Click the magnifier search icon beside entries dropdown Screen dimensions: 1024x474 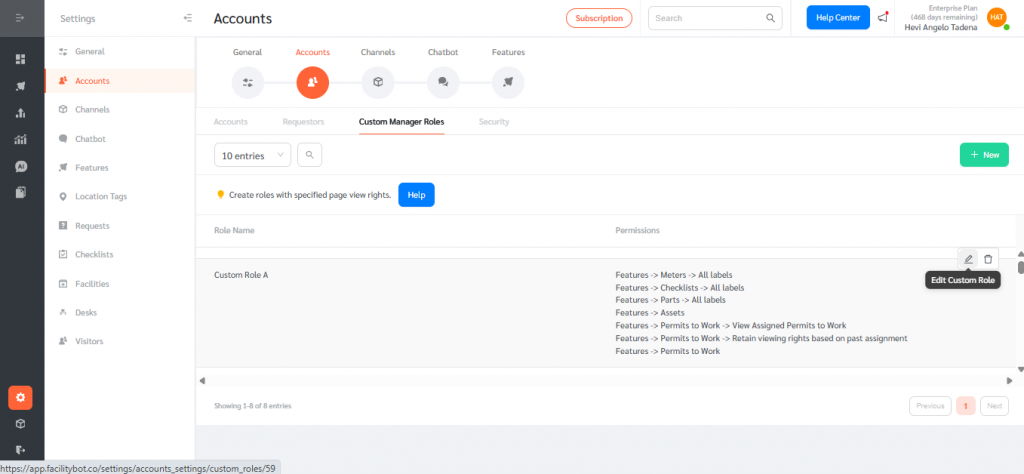(x=310, y=155)
